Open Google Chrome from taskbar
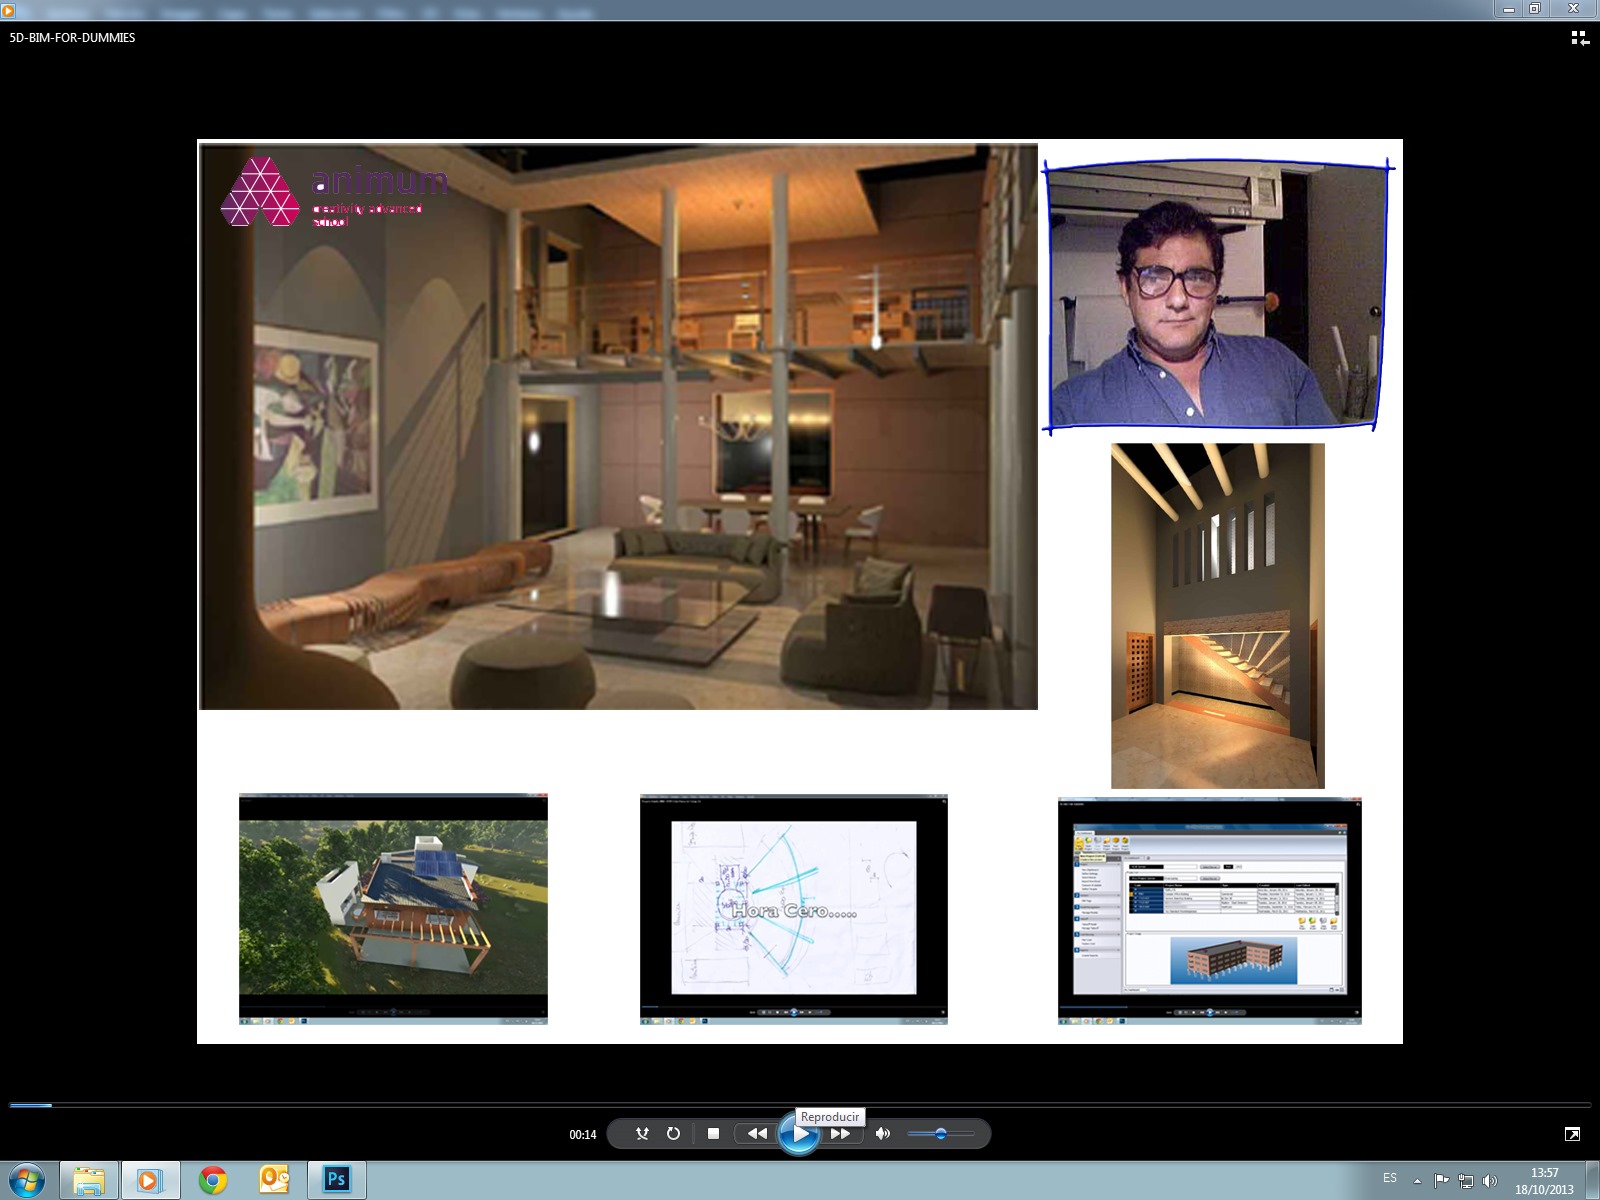1600x1200 pixels. pos(212,1180)
